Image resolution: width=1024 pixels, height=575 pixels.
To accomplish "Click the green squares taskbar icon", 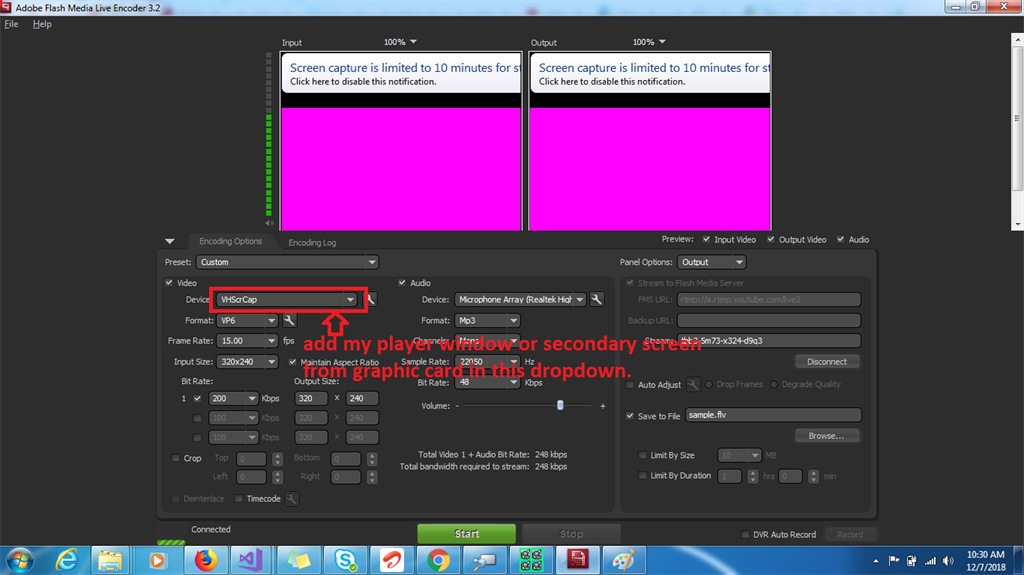I will click(531, 560).
